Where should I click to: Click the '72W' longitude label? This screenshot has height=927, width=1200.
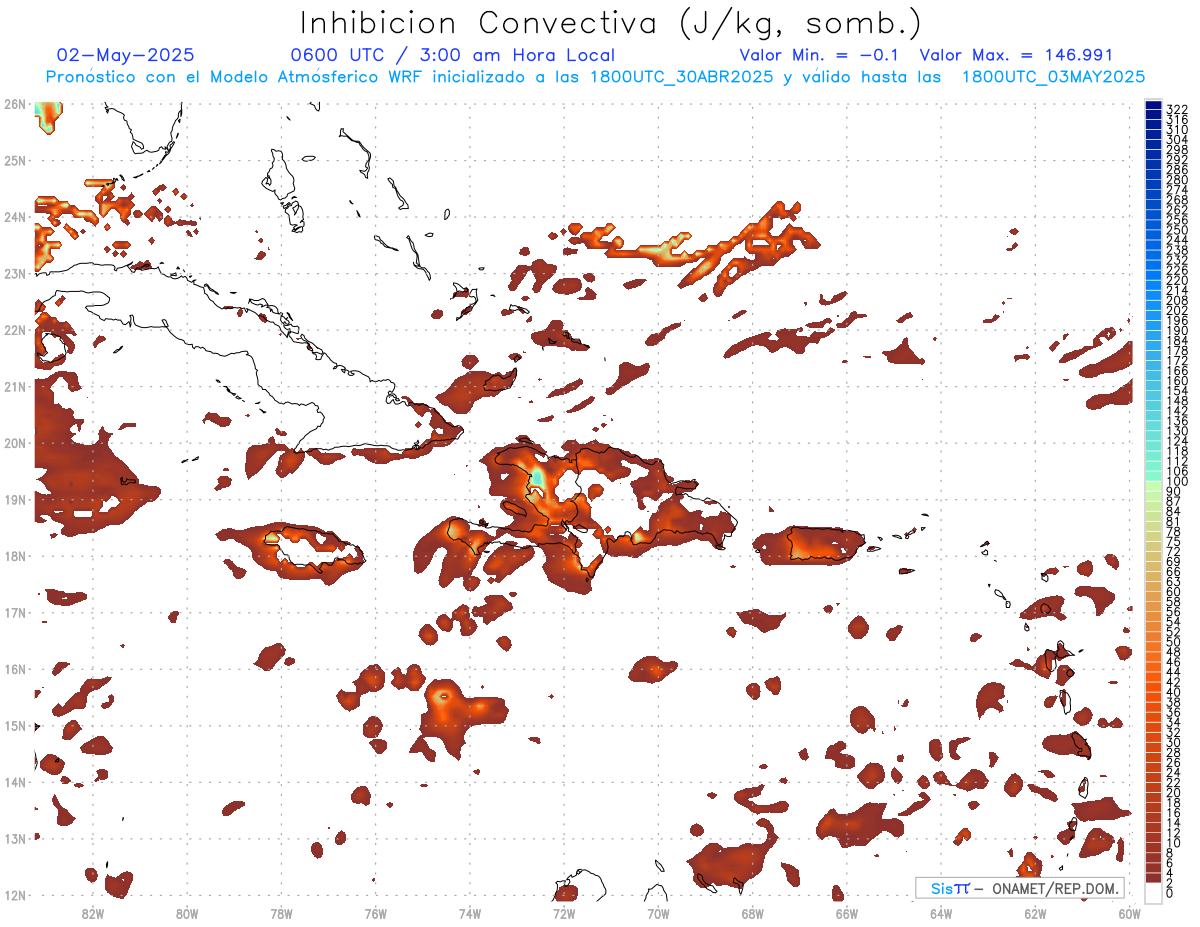[x=564, y=912]
